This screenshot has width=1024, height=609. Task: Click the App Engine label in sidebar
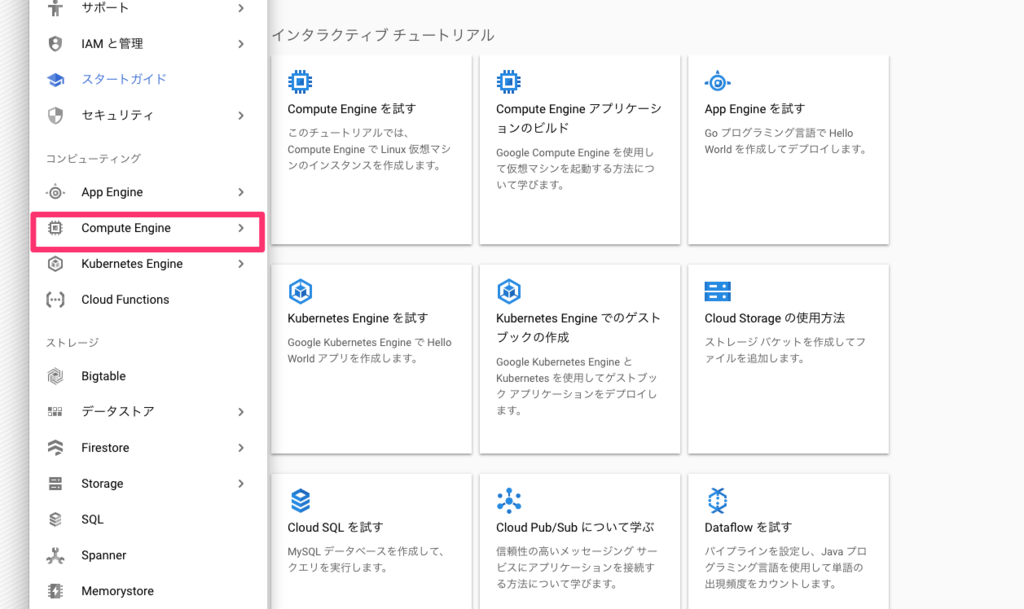[112, 192]
